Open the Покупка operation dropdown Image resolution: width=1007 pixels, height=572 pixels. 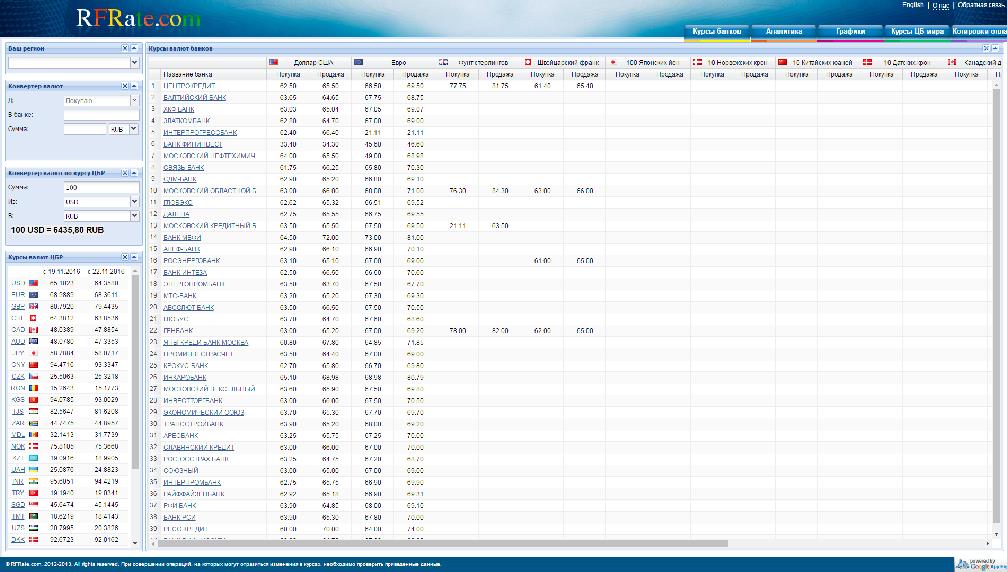(x=134, y=101)
